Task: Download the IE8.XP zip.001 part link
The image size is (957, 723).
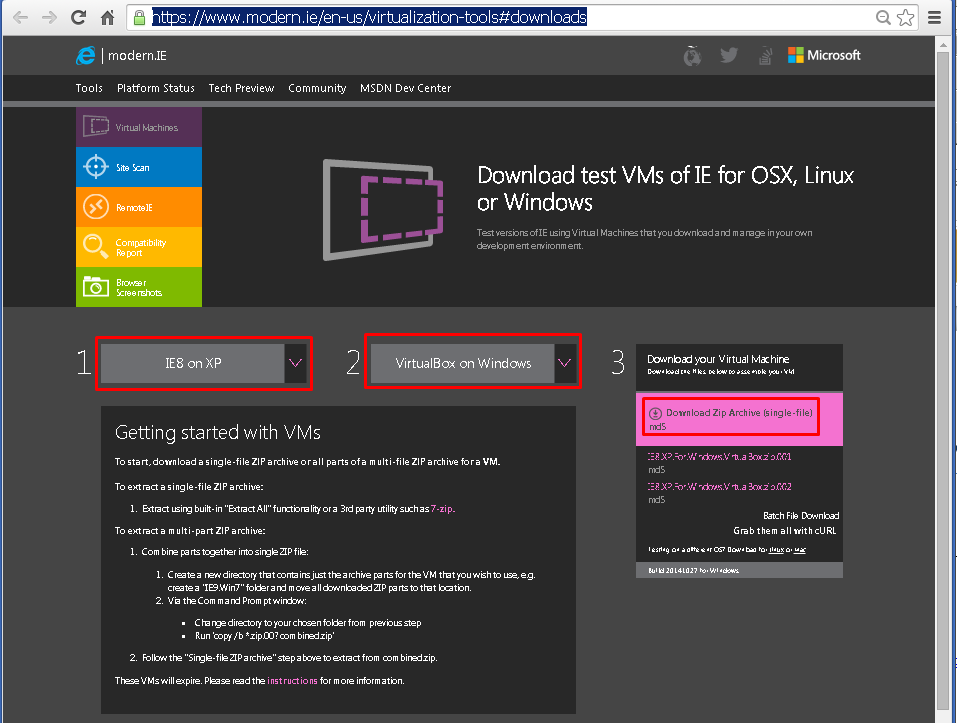Action: (x=720, y=456)
